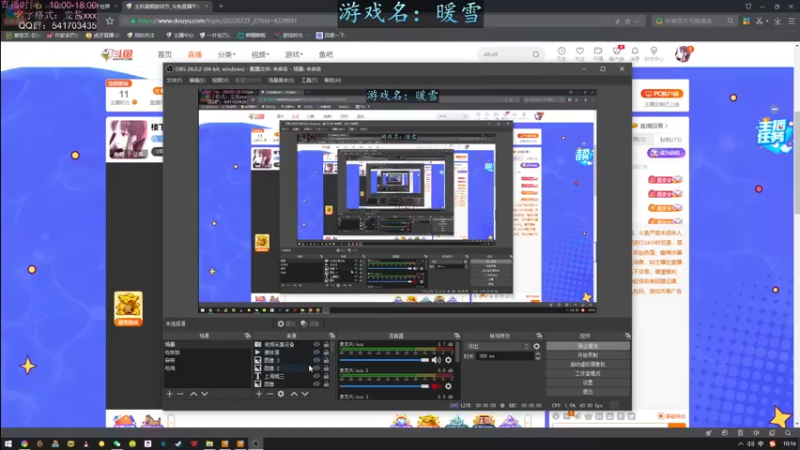Open OBS 设置 button in Controls
Viewport: 800px width, 450px height.
pyautogui.click(x=588, y=383)
